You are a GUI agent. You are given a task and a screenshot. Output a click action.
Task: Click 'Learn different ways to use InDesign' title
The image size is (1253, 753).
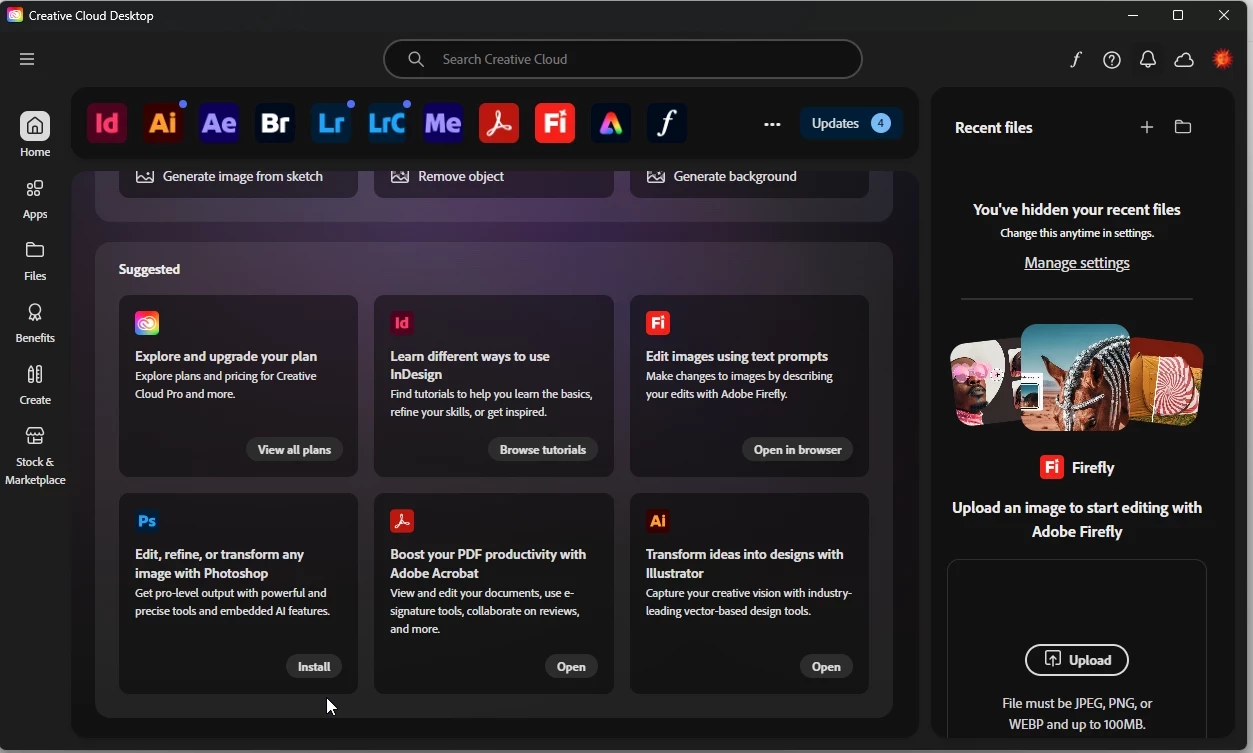point(470,365)
